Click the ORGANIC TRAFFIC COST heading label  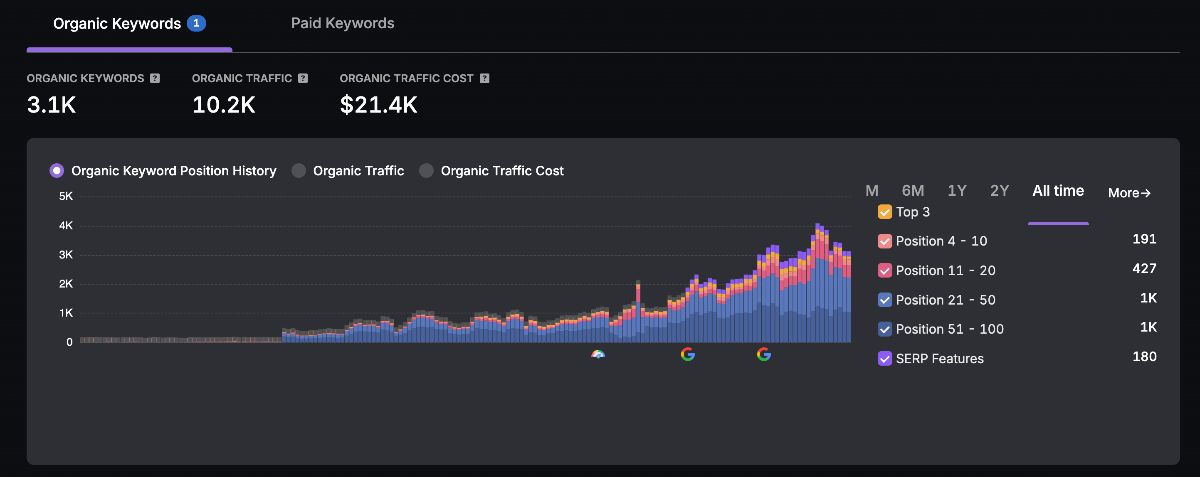click(407, 78)
